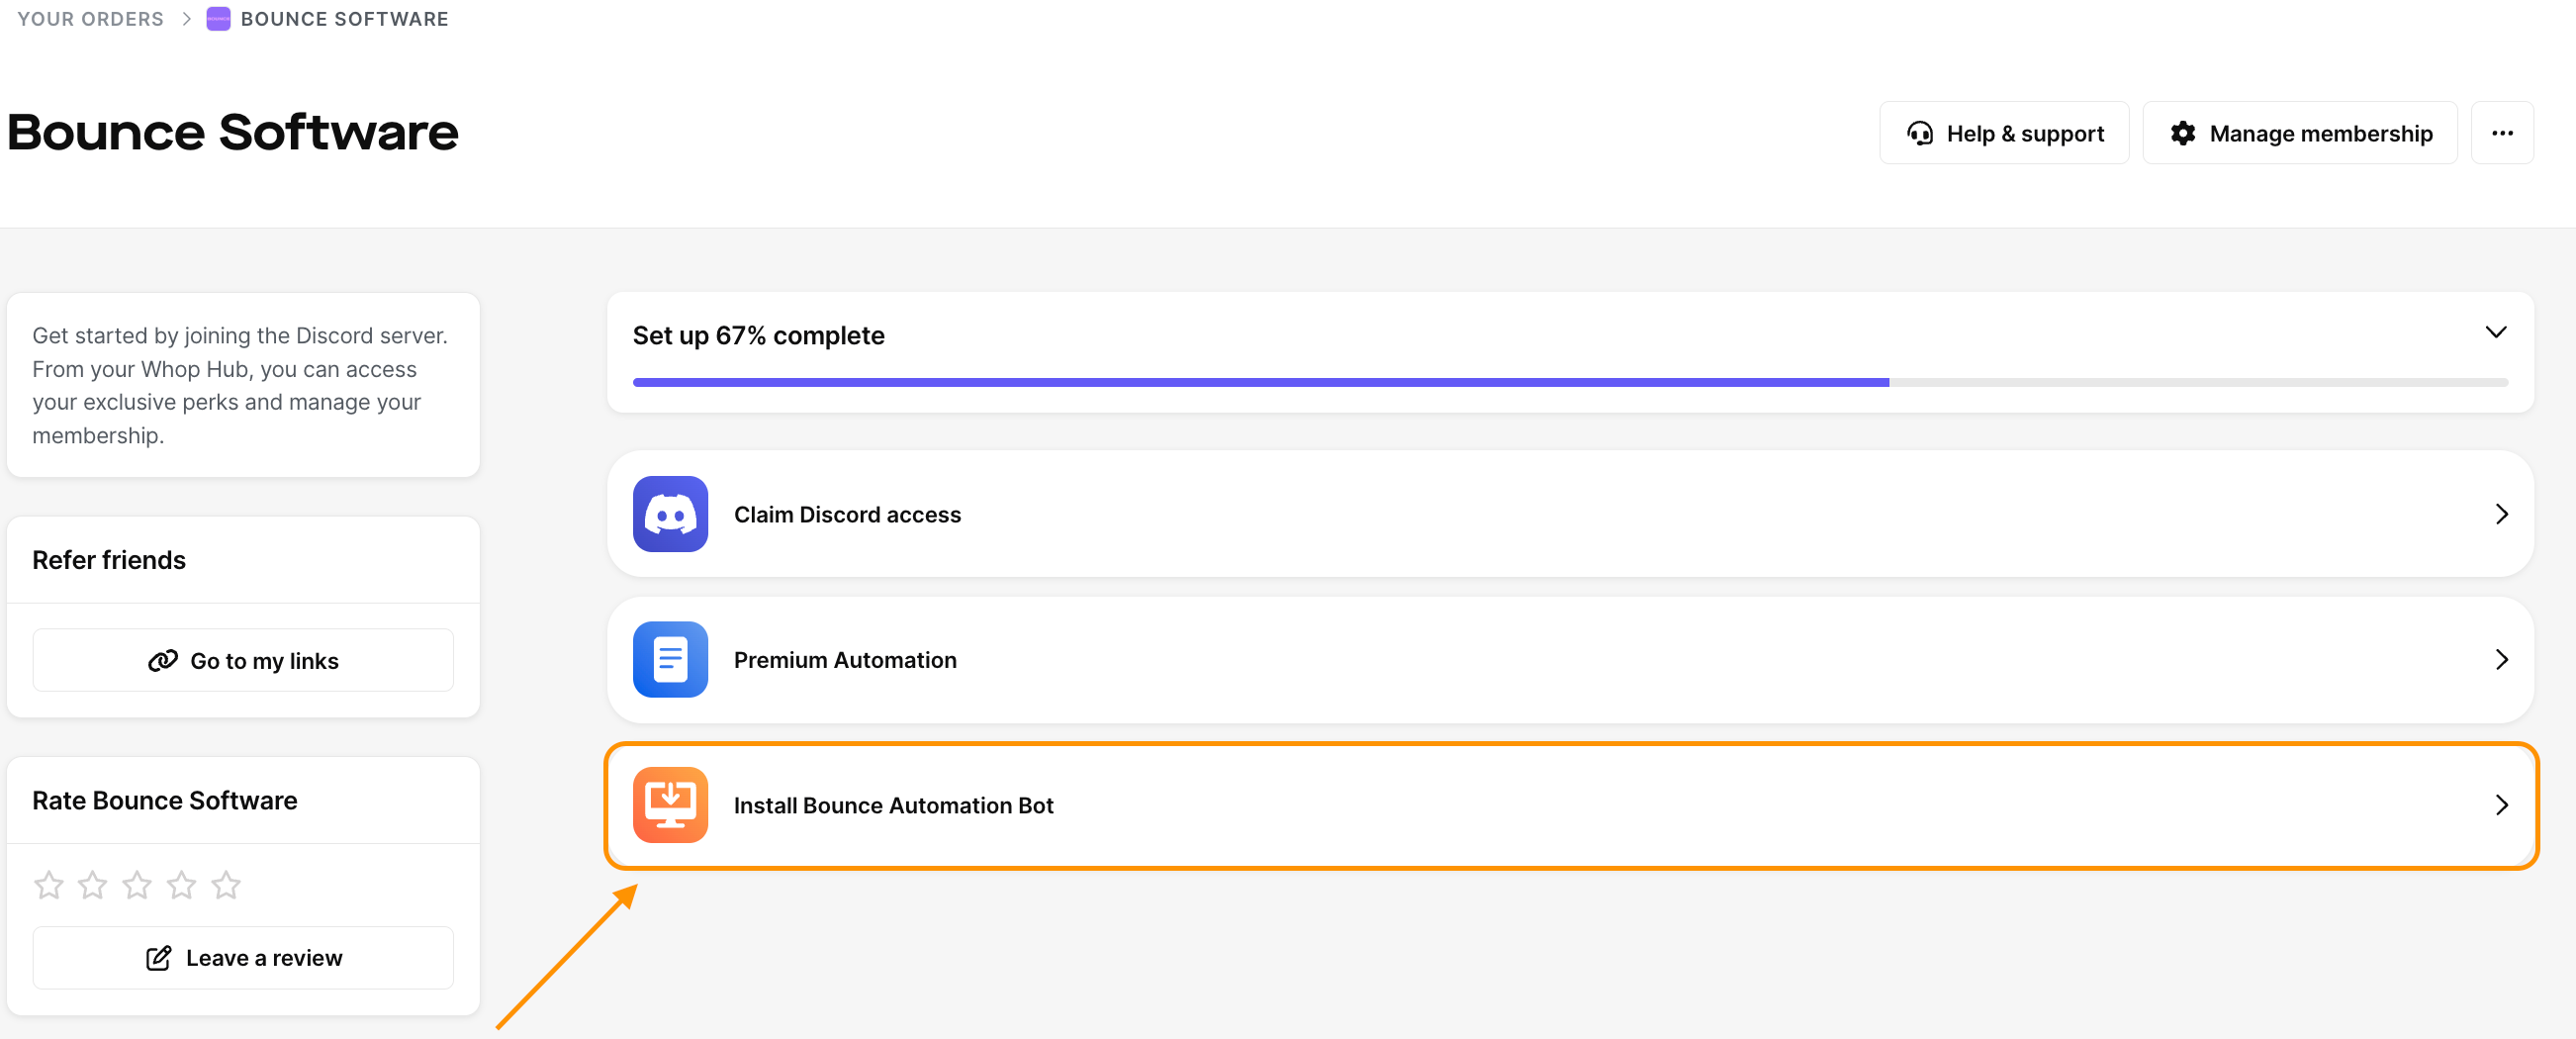Click the blue Premium Automation document icon
This screenshot has height=1039, width=2576.
[x=670, y=660]
